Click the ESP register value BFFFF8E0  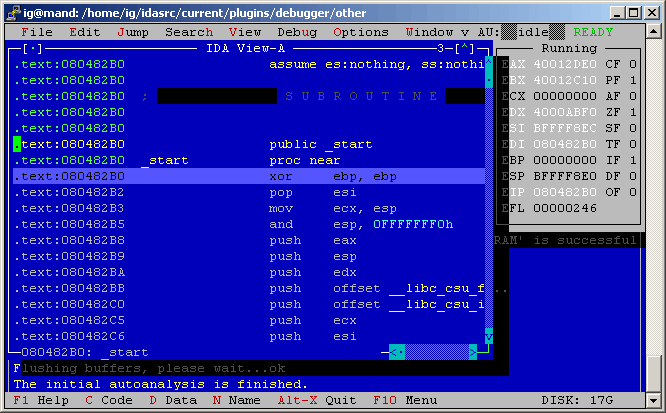tap(565, 176)
